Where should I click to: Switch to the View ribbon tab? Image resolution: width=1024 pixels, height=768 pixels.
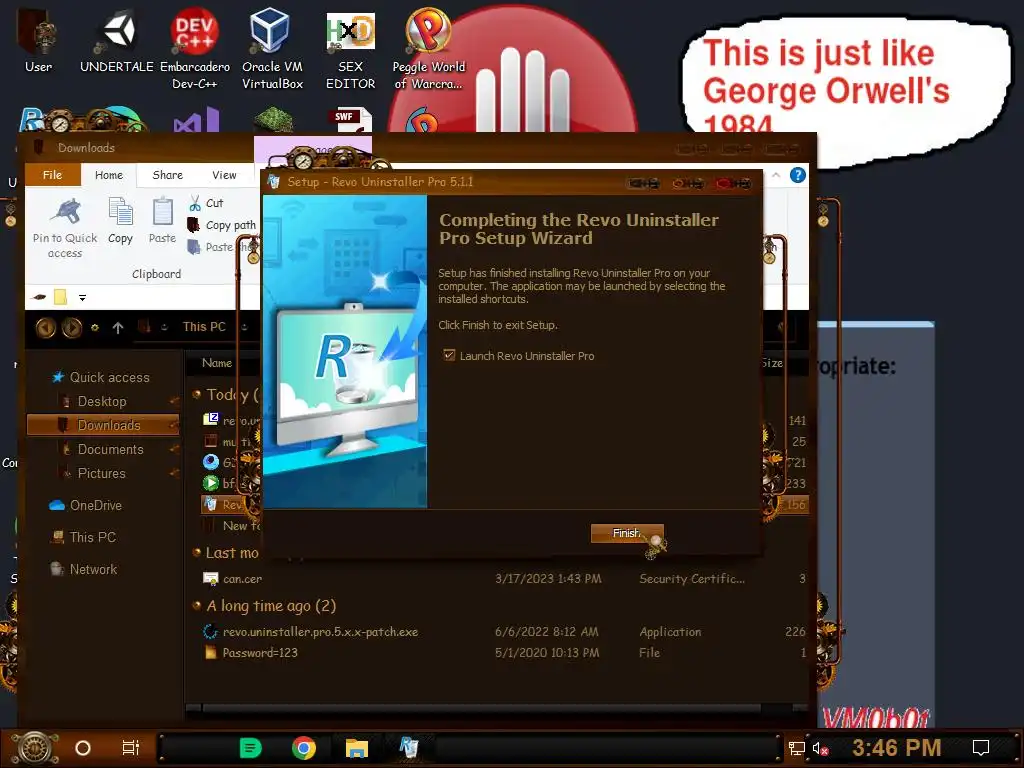click(x=224, y=175)
